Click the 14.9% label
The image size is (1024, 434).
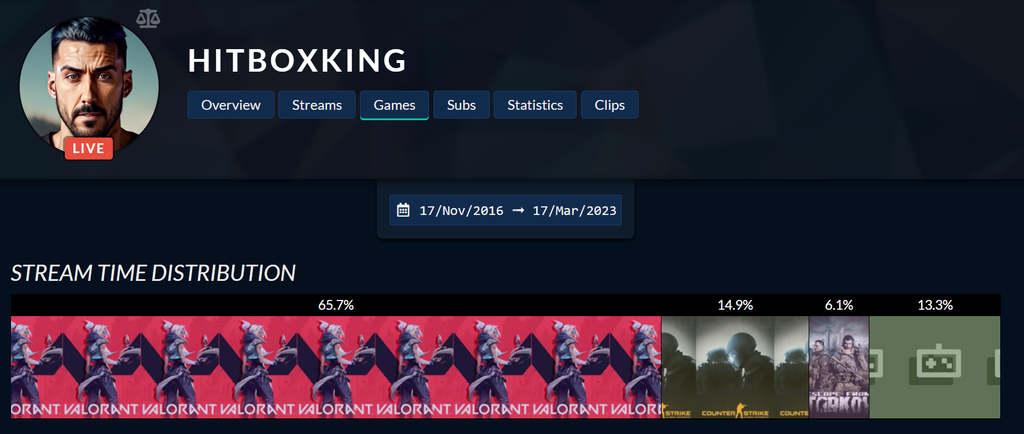pos(735,305)
